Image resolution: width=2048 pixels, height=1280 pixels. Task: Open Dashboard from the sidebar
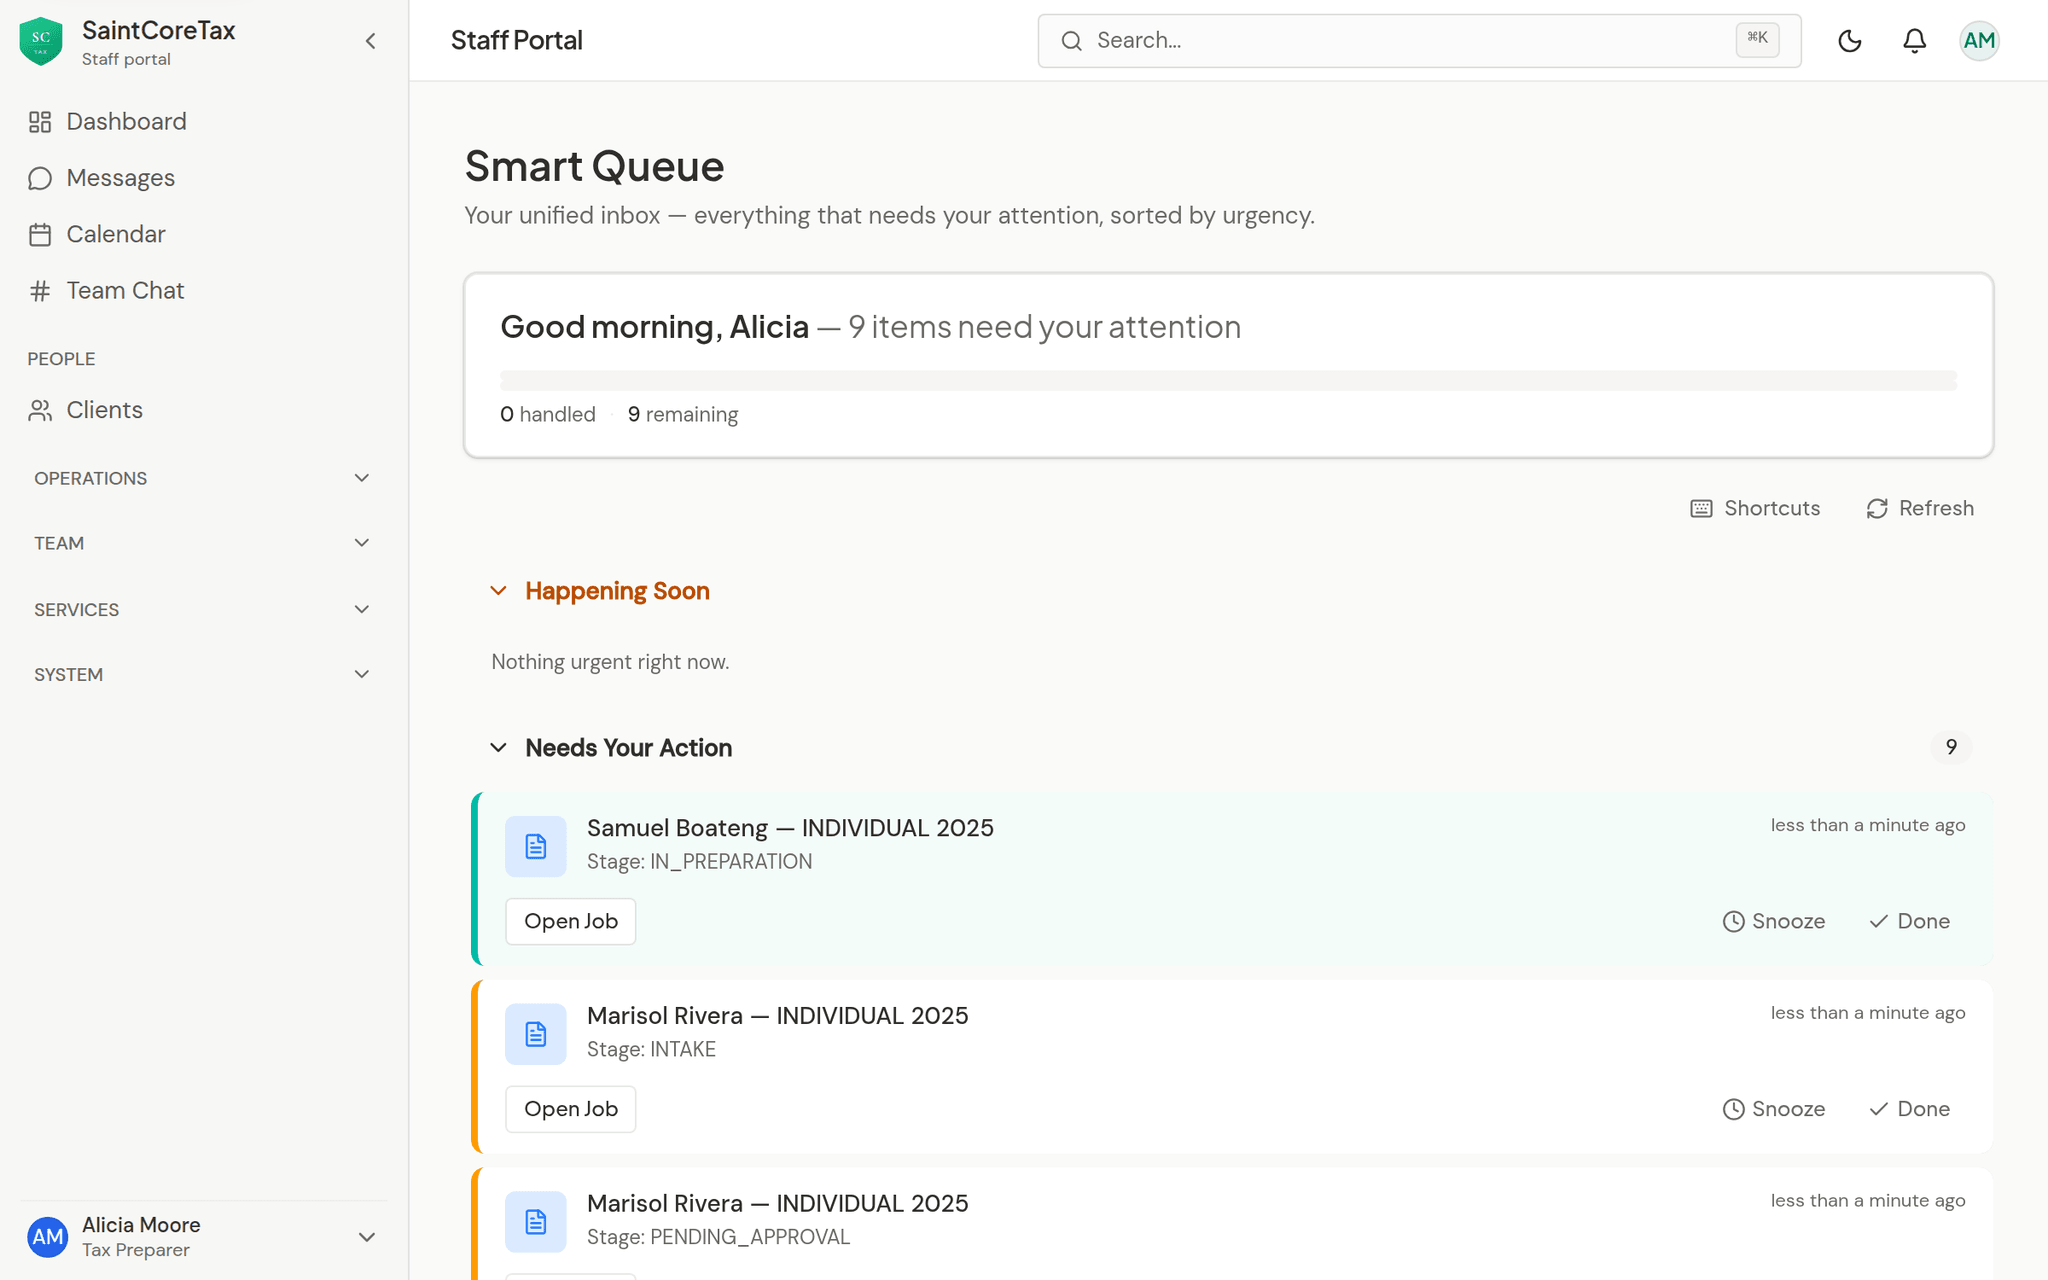pyautogui.click(x=204, y=122)
